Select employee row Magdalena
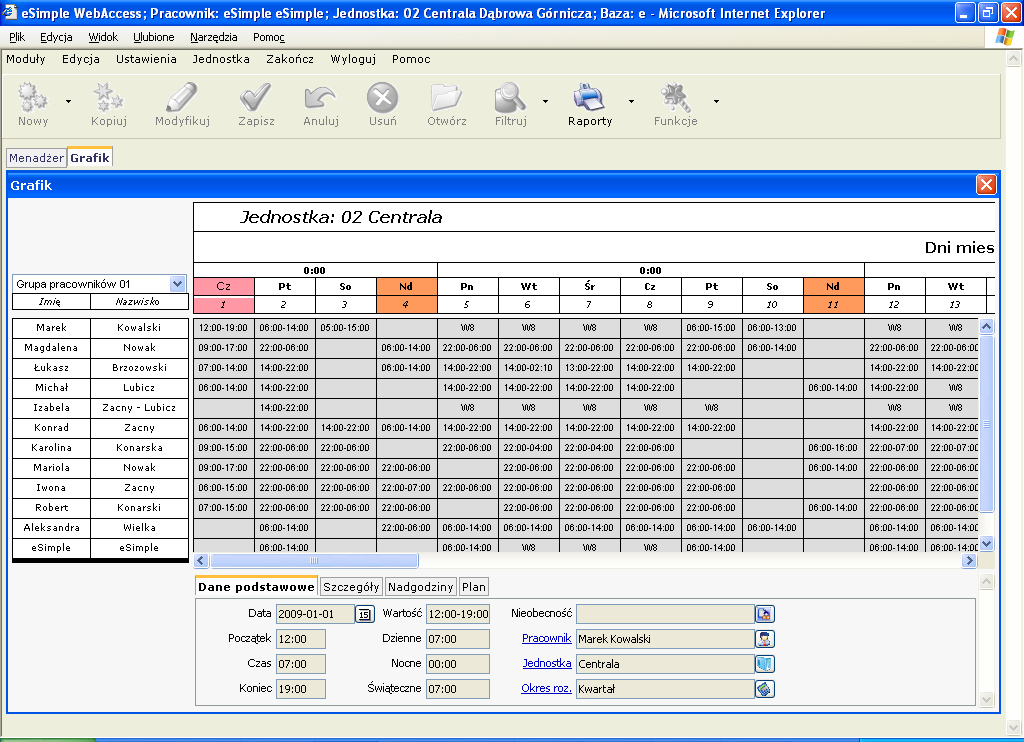Viewport: 1024px width, 742px height. (x=51, y=347)
